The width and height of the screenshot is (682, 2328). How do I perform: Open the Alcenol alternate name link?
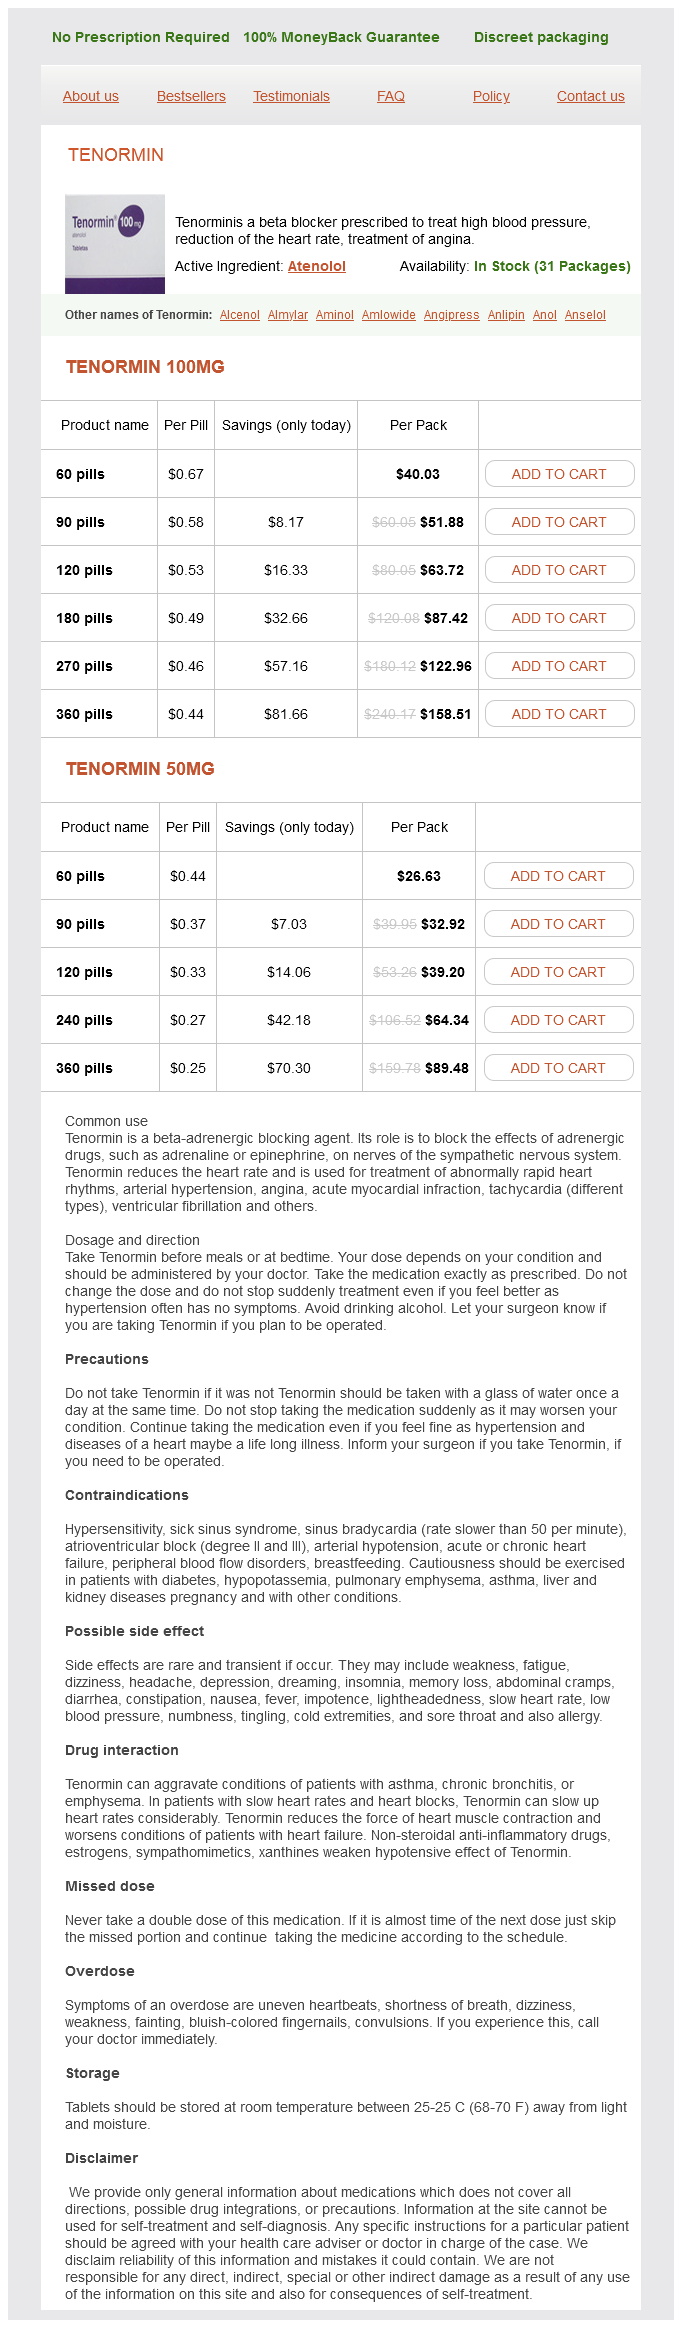(x=240, y=315)
